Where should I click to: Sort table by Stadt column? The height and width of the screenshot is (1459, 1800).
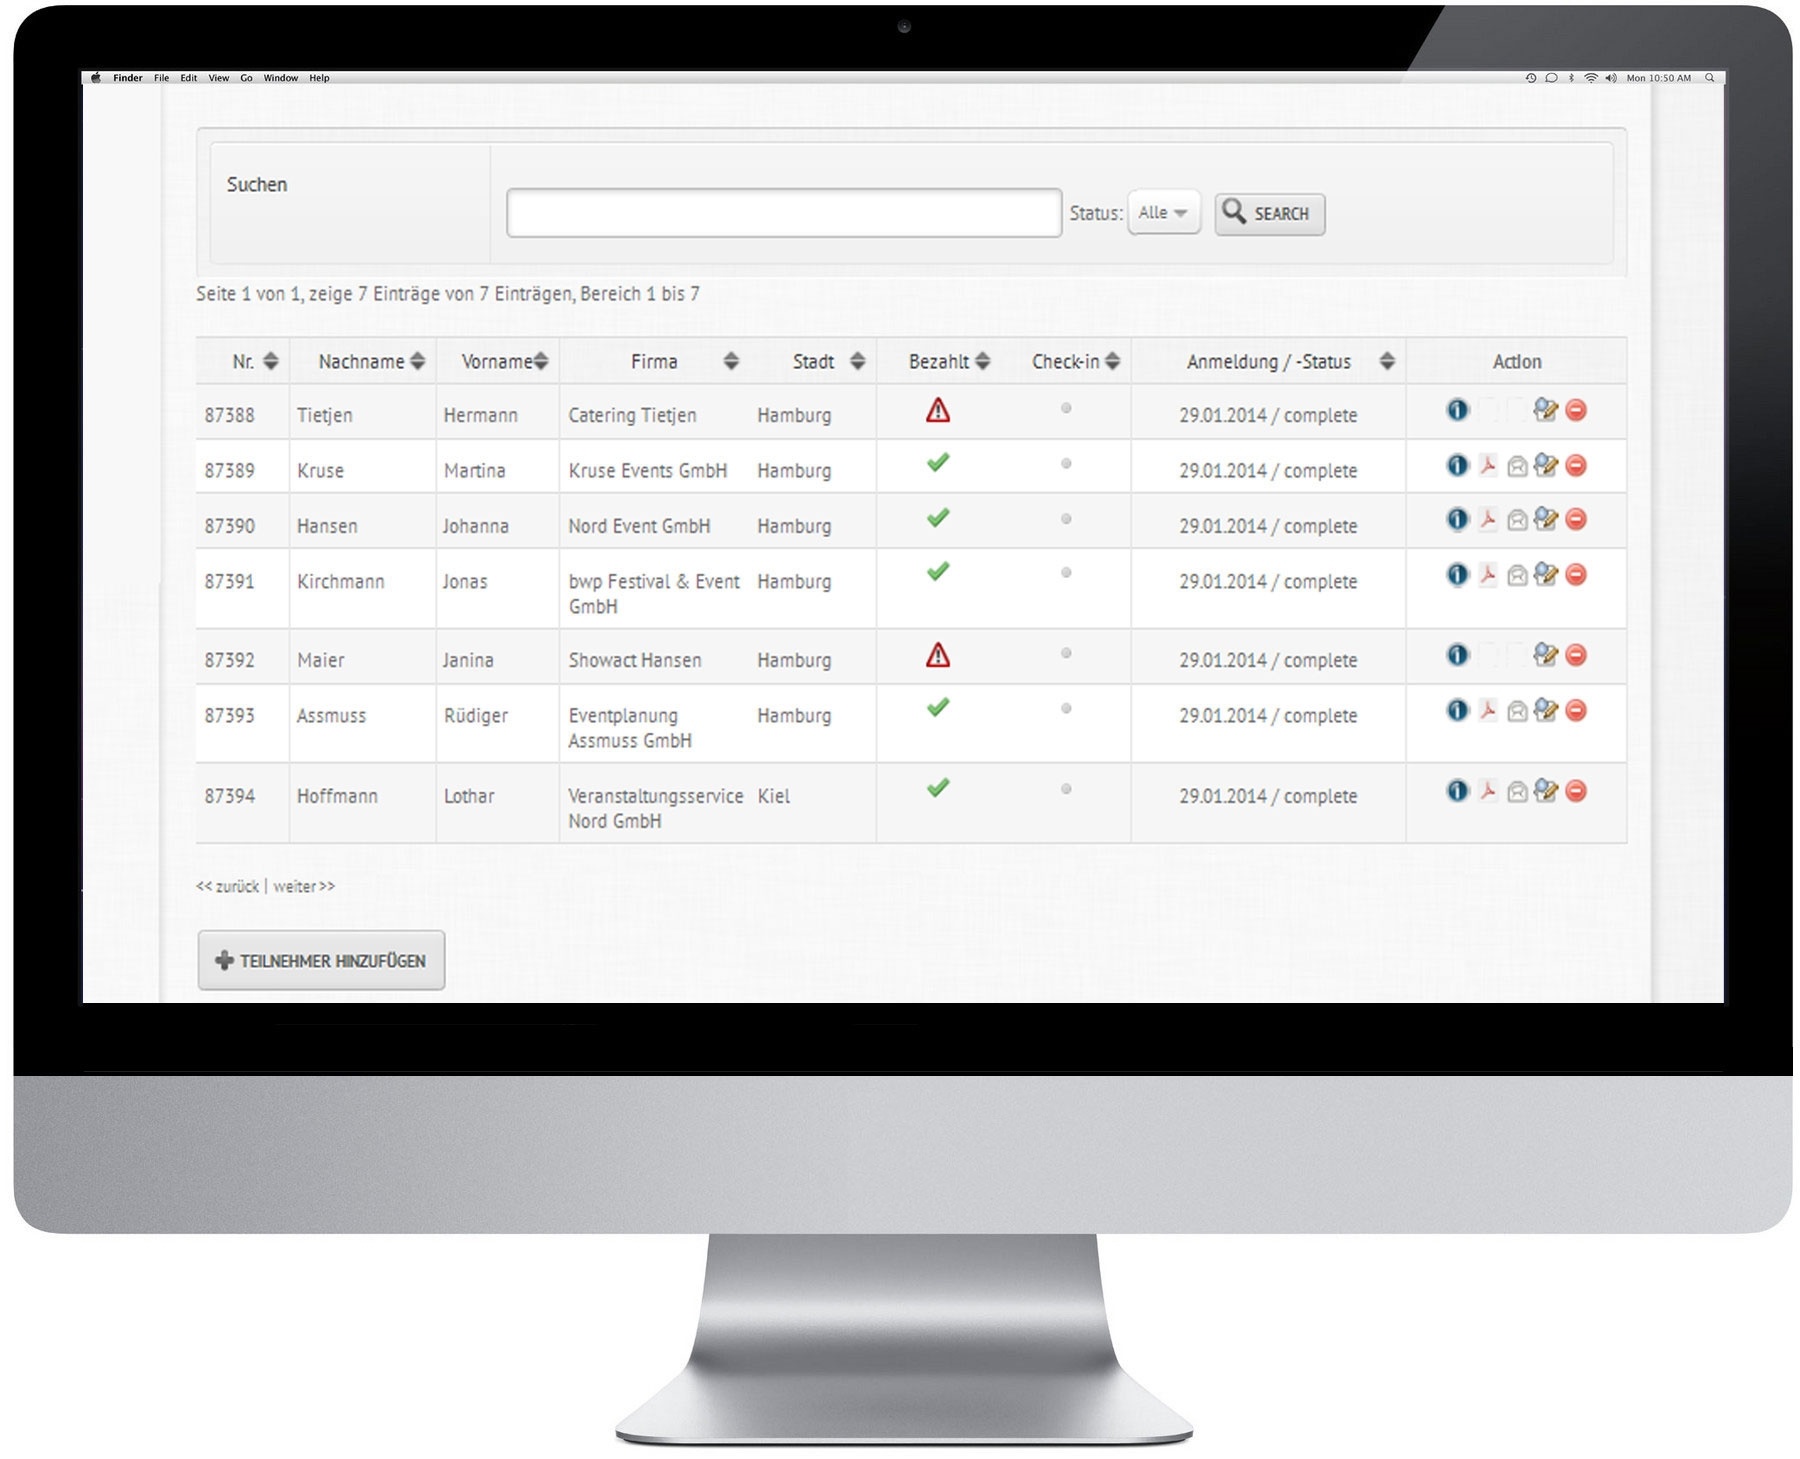857,361
